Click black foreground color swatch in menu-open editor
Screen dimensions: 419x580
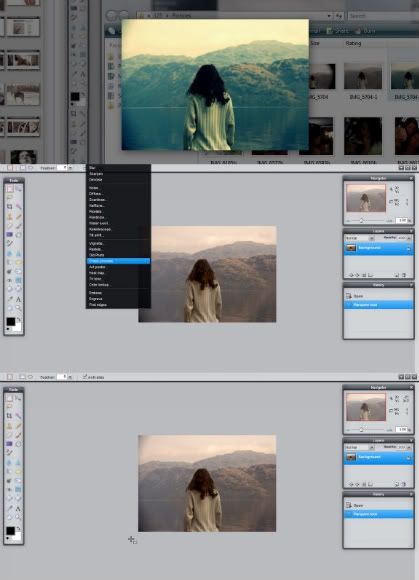(11, 321)
